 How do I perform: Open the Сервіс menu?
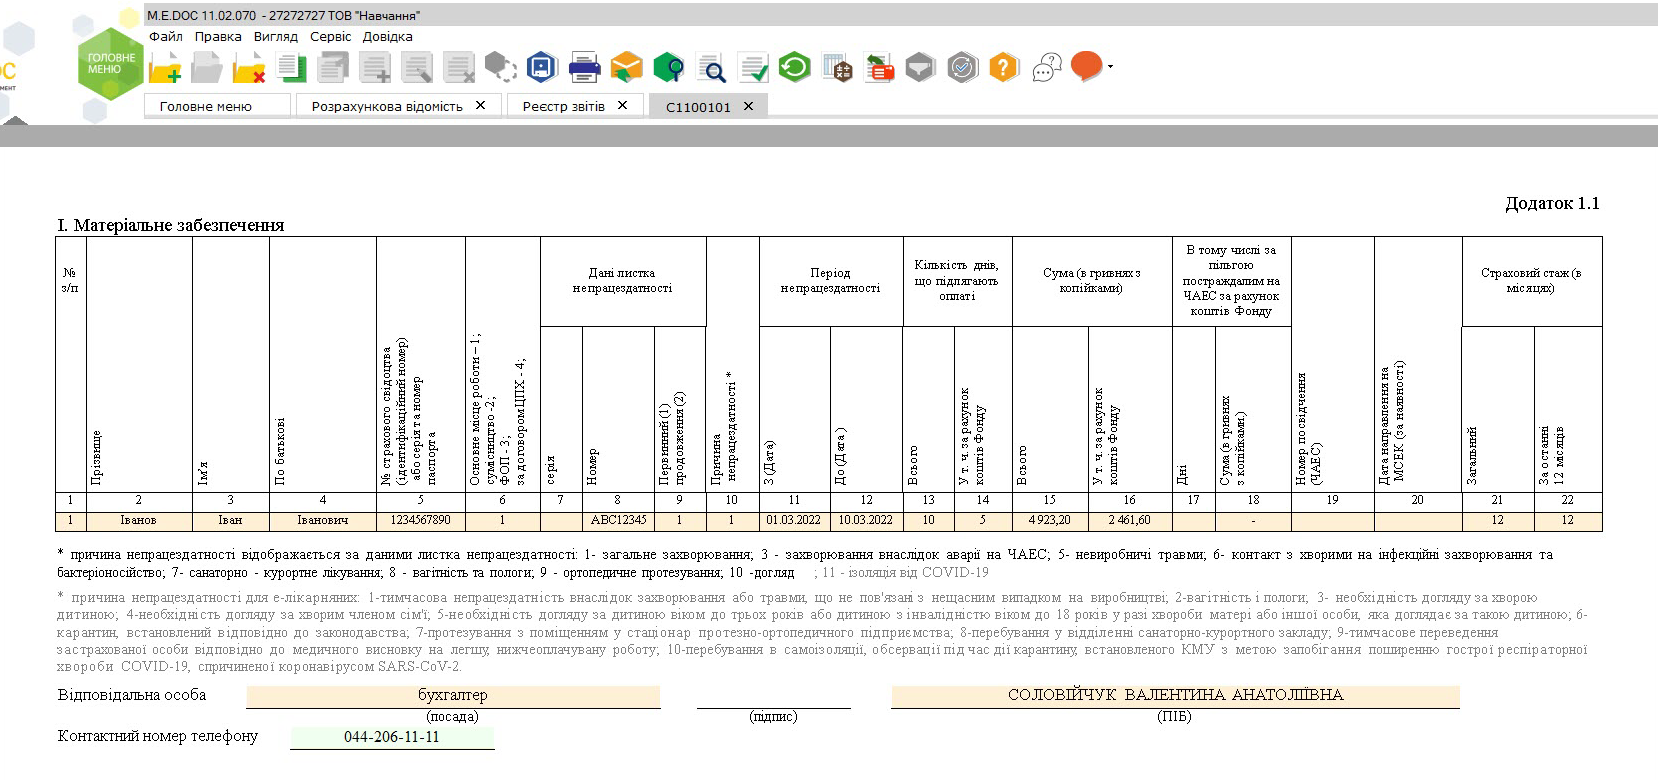(x=330, y=36)
